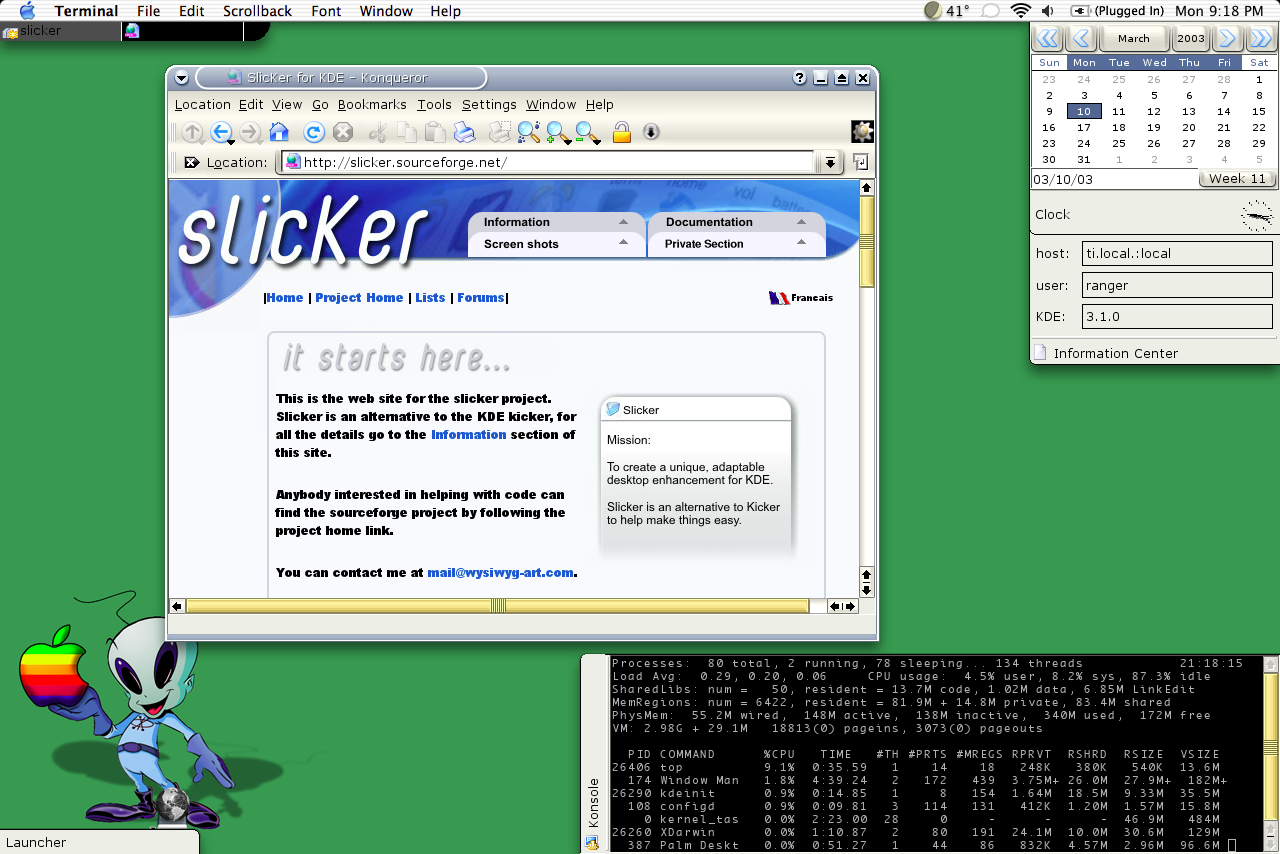Expand the Private Section arrow
The width and height of the screenshot is (1280, 854).
pyautogui.click(x=801, y=243)
